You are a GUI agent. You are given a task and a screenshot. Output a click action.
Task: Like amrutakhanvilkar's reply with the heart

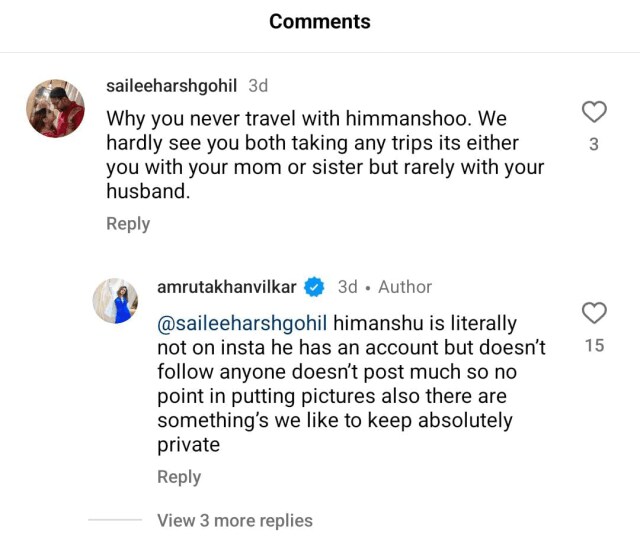(x=594, y=313)
